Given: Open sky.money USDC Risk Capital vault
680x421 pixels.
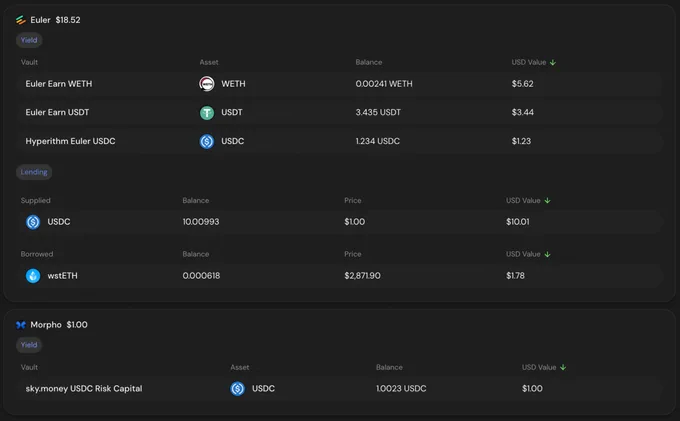Looking at the screenshot, I should click(84, 388).
